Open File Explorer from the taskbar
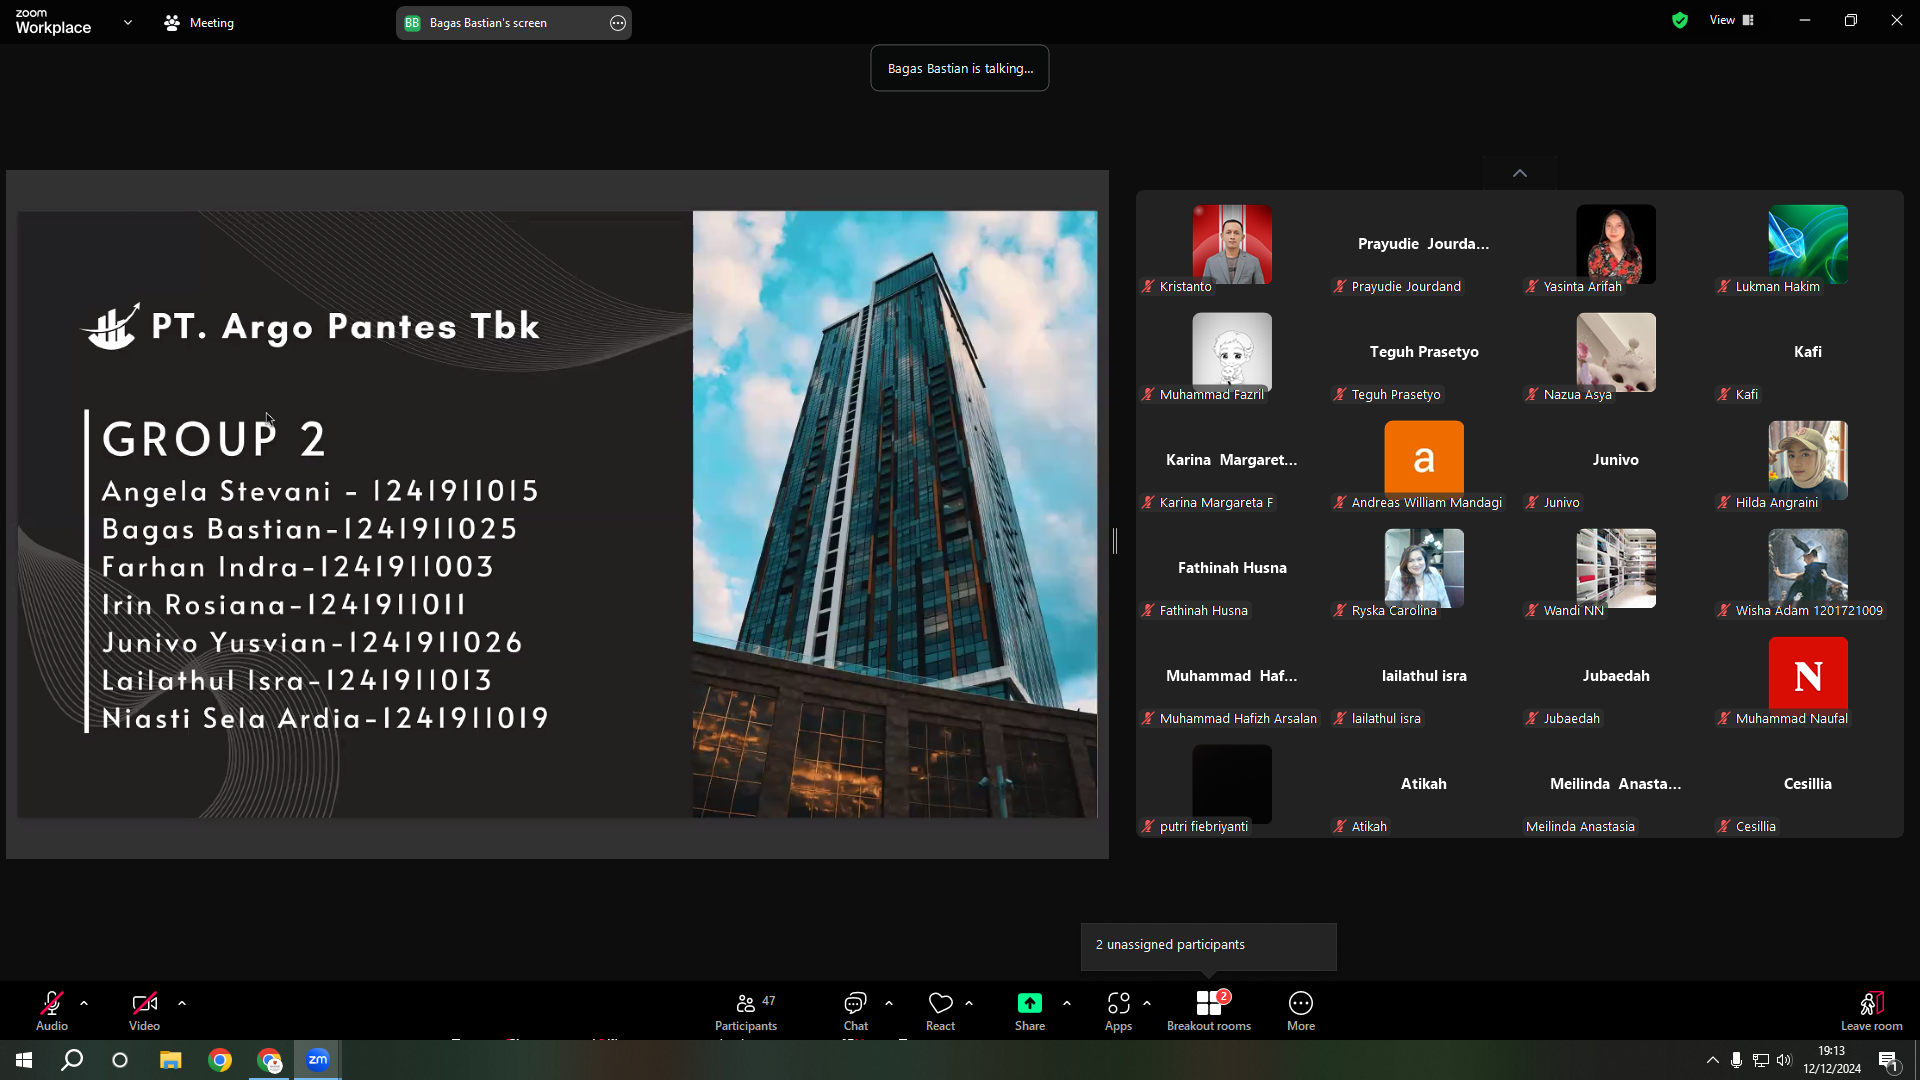Viewport: 1920px width, 1080px height. [171, 1060]
